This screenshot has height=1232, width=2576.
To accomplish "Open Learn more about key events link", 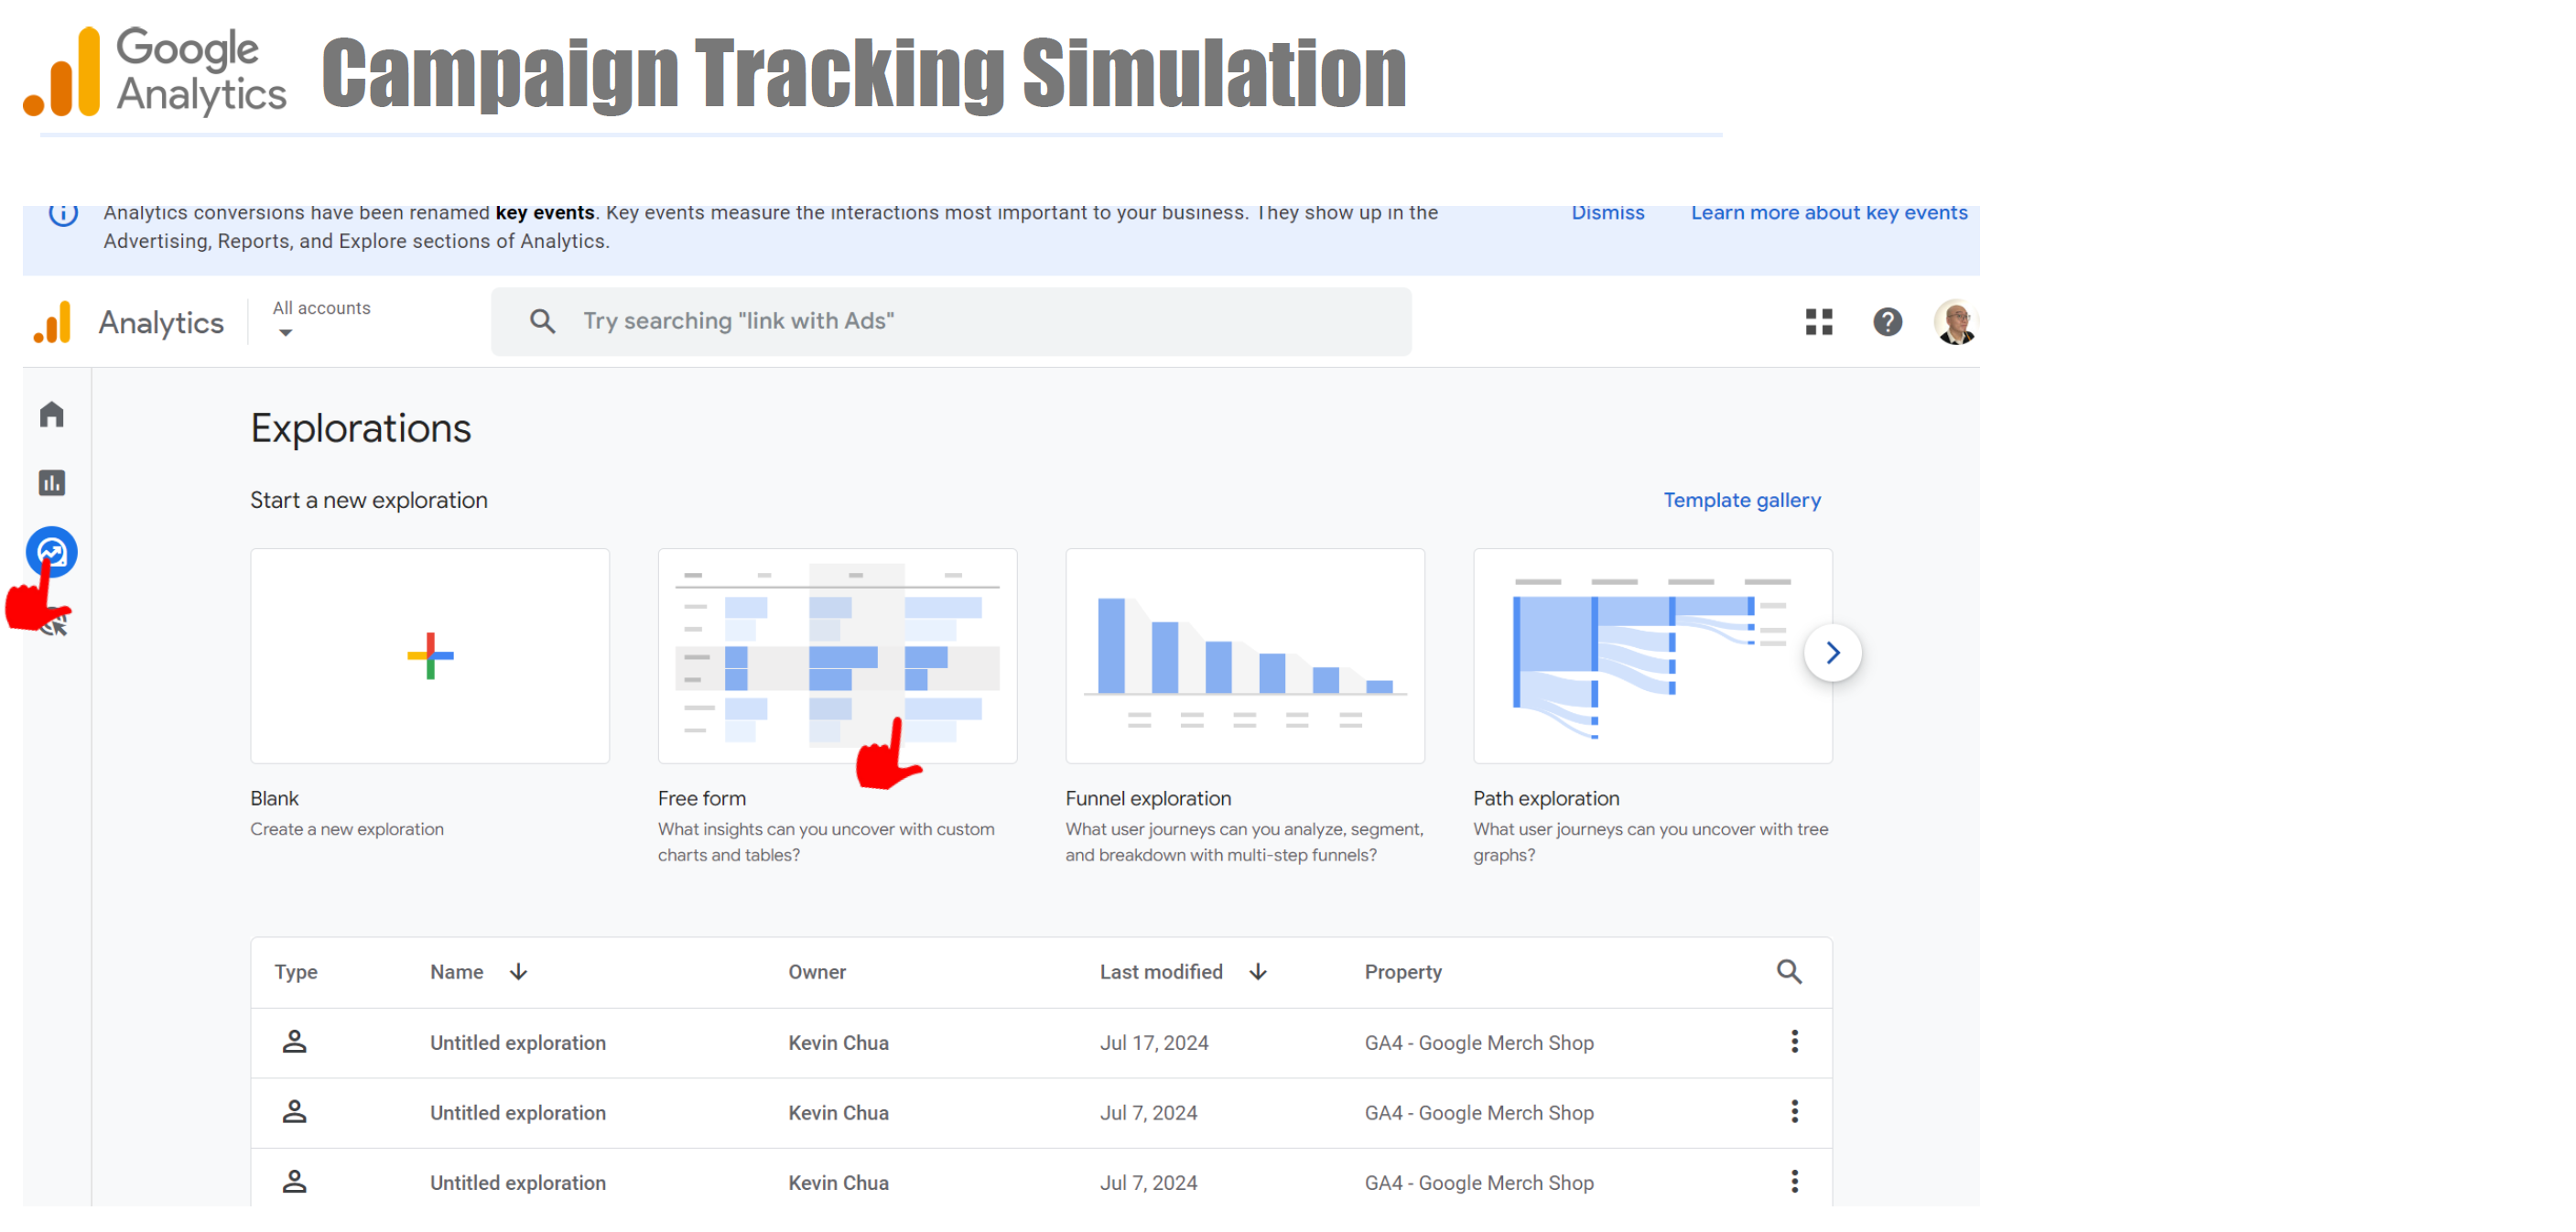I will tap(1828, 212).
